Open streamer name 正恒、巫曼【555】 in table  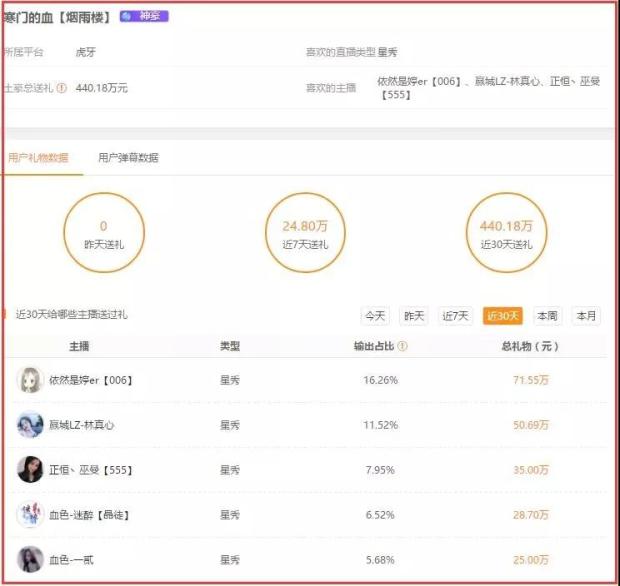(x=91, y=470)
